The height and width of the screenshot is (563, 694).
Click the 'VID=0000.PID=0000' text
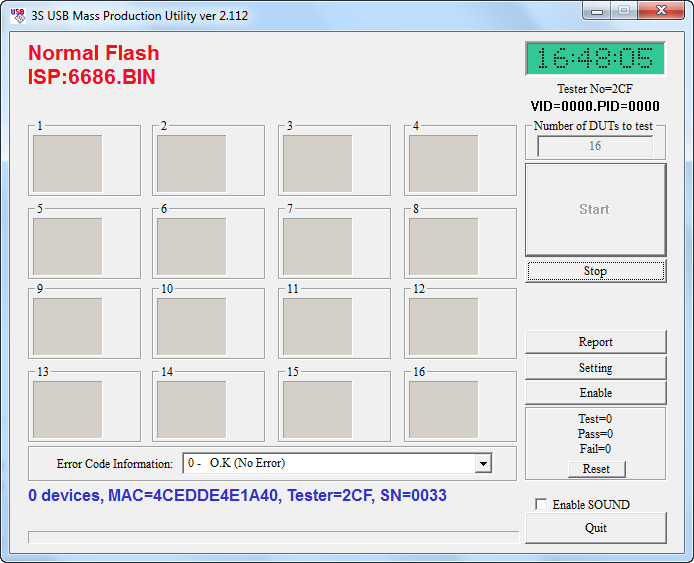[x=595, y=106]
